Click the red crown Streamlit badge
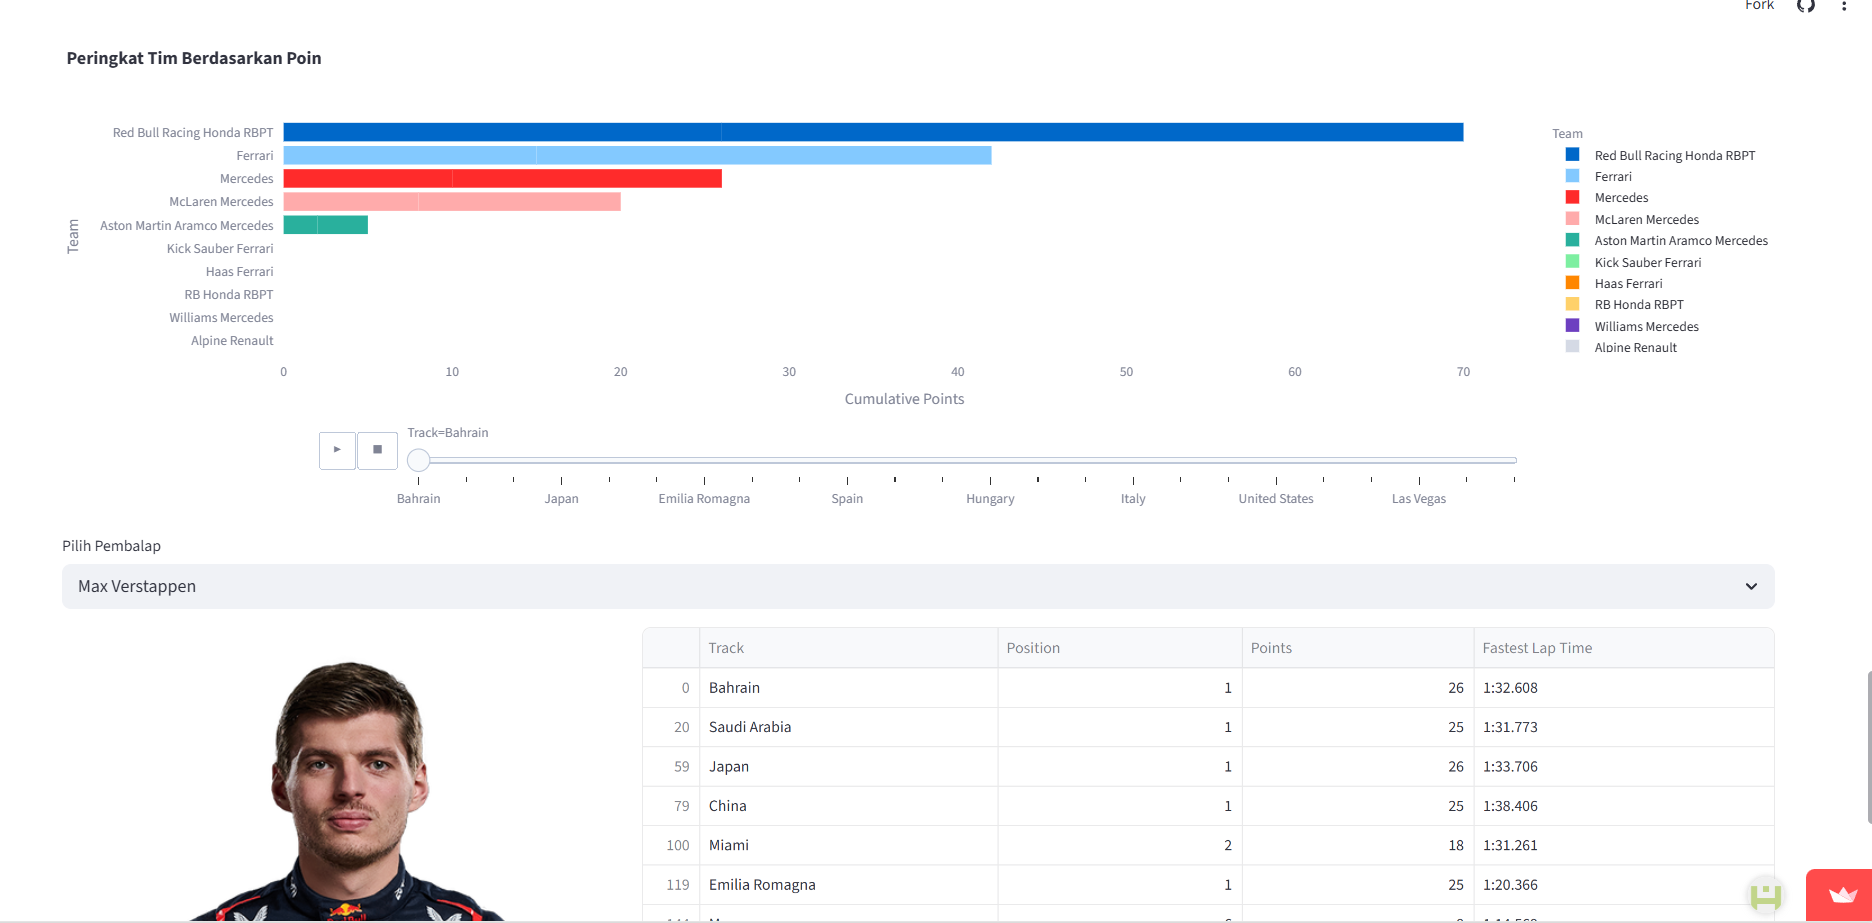The width and height of the screenshot is (1872, 923). (x=1841, y=895)
